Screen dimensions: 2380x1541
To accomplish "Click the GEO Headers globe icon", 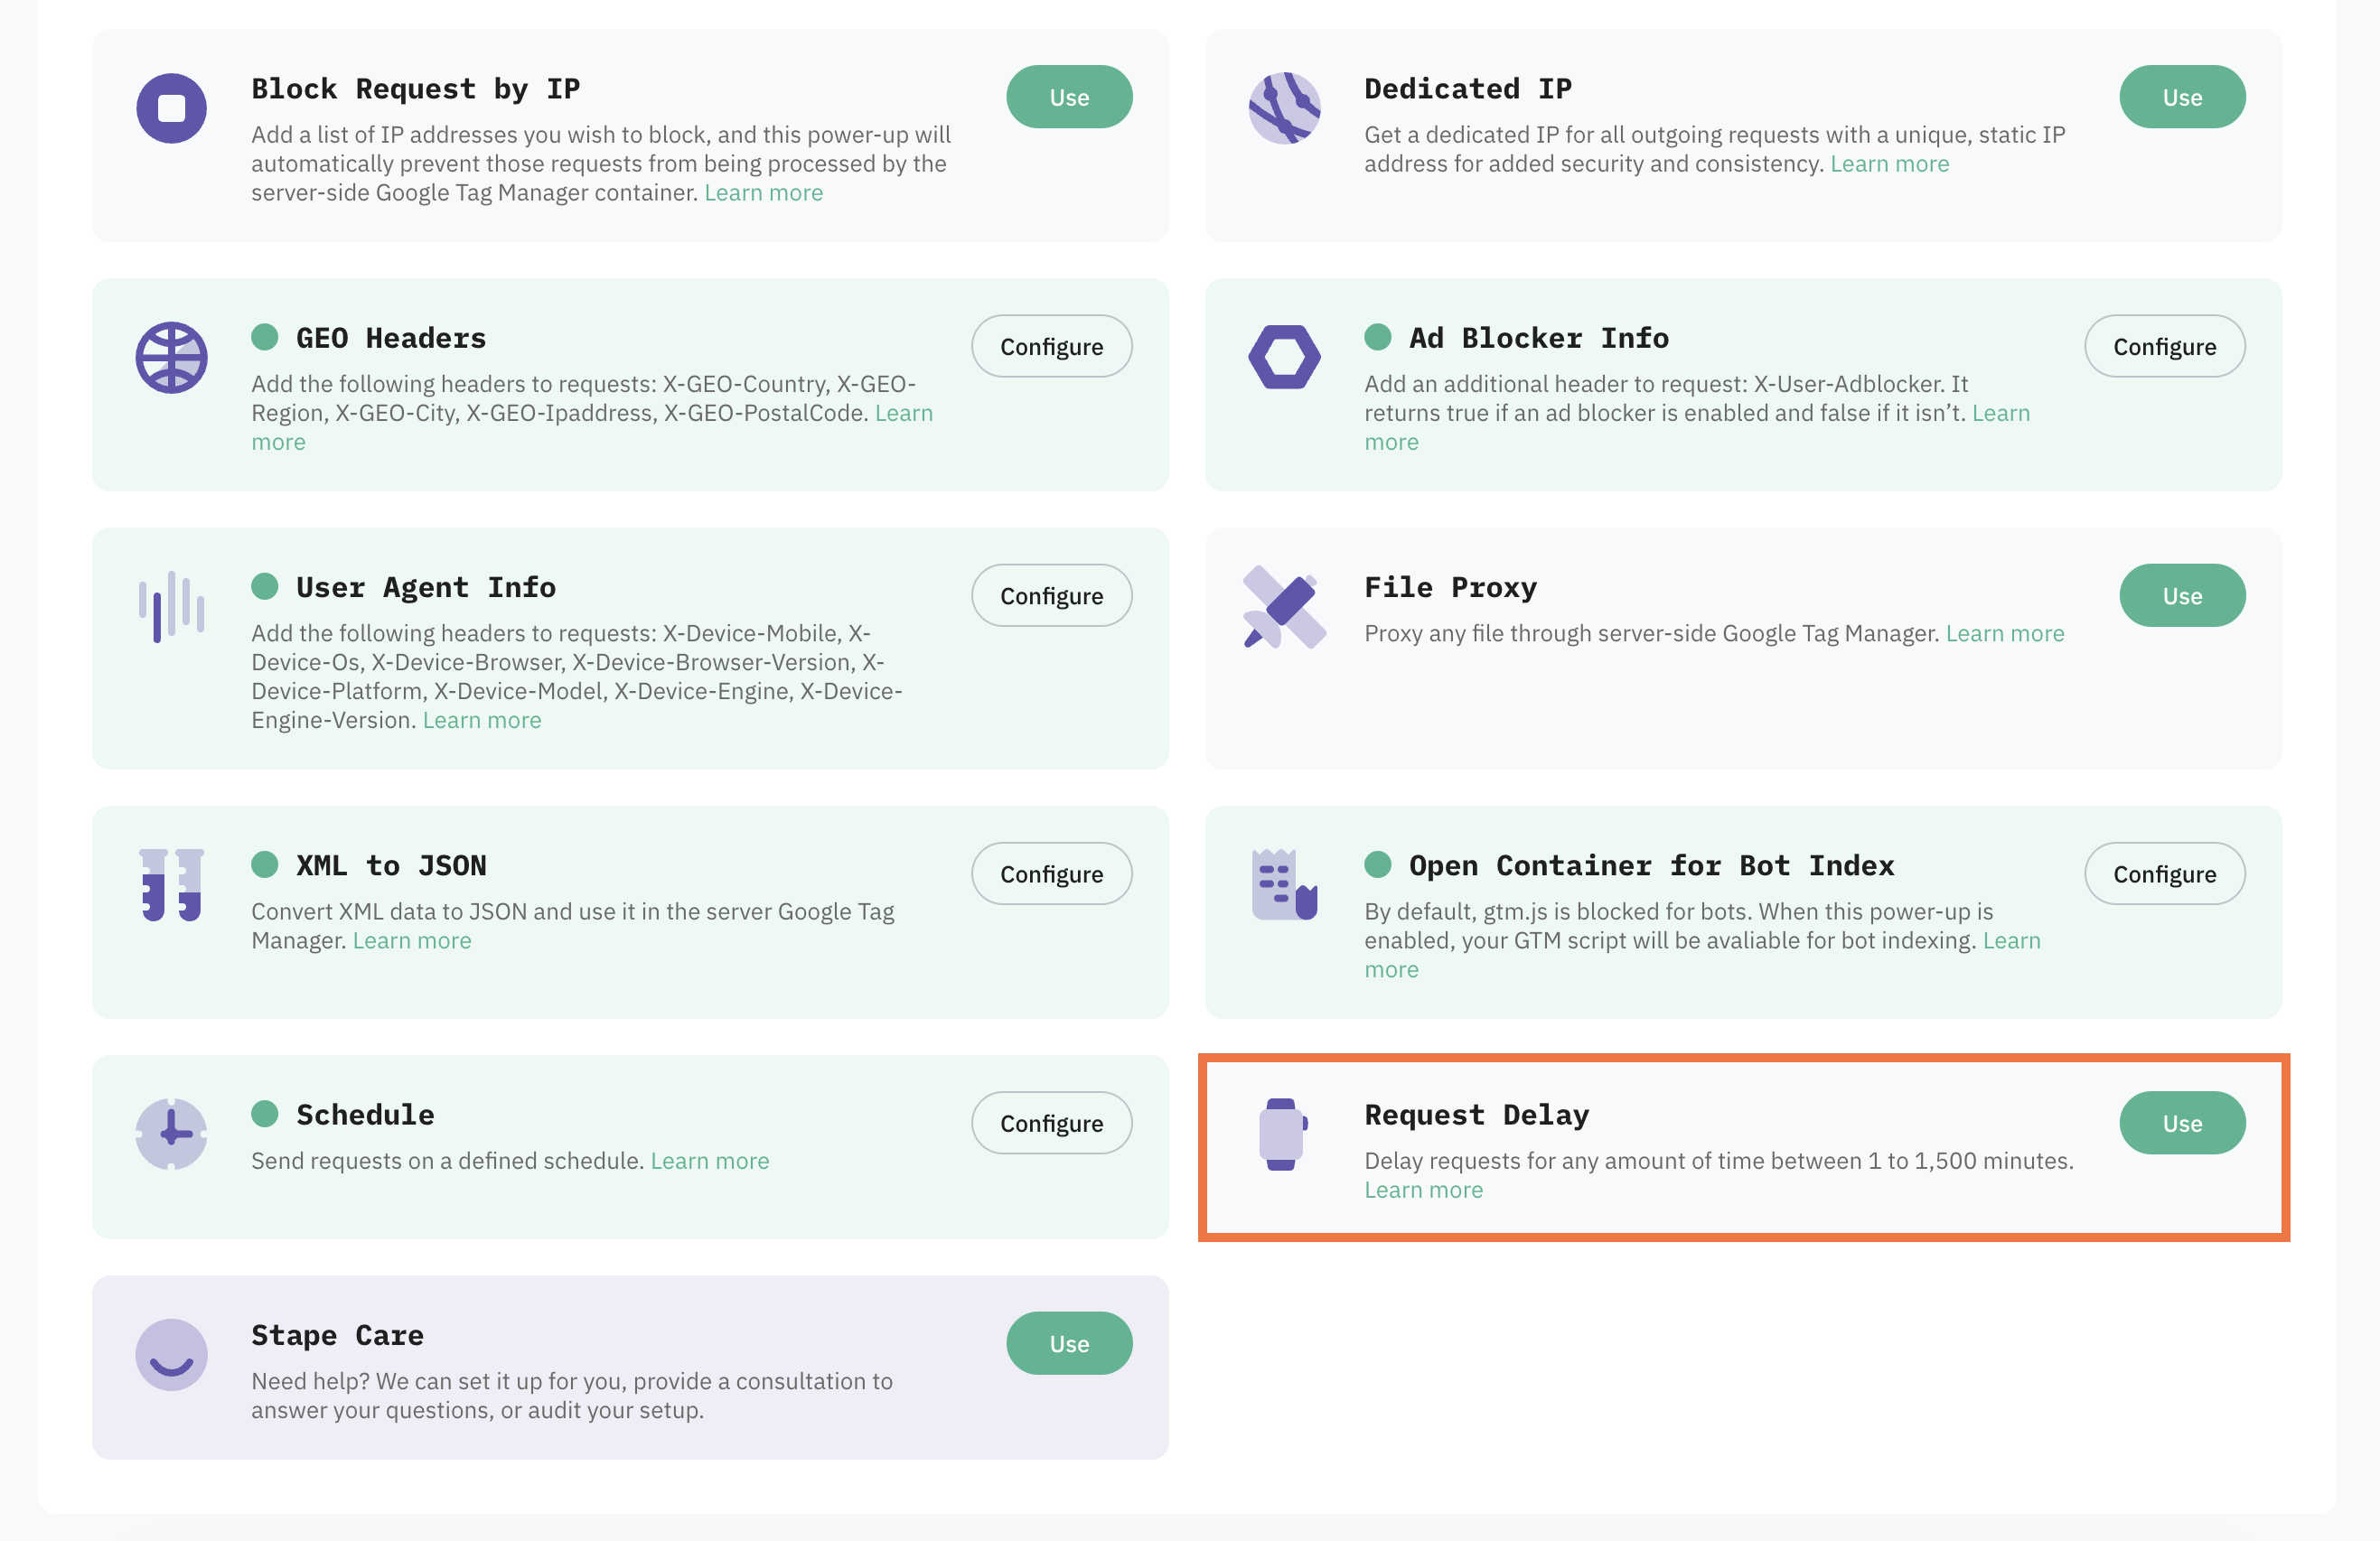I will (x=171, y=357).
